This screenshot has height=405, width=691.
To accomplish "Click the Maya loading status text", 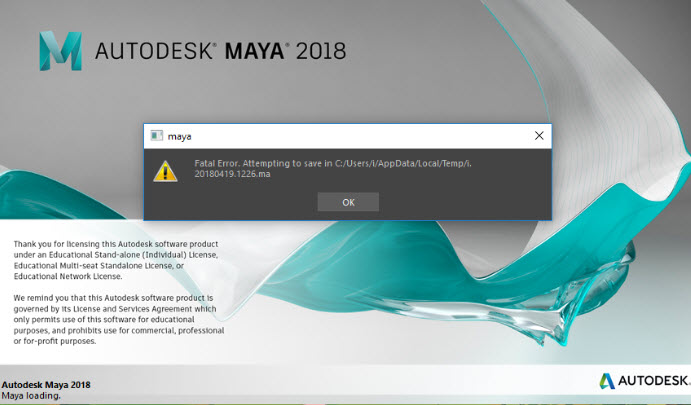I will click(x=31, y=396).
